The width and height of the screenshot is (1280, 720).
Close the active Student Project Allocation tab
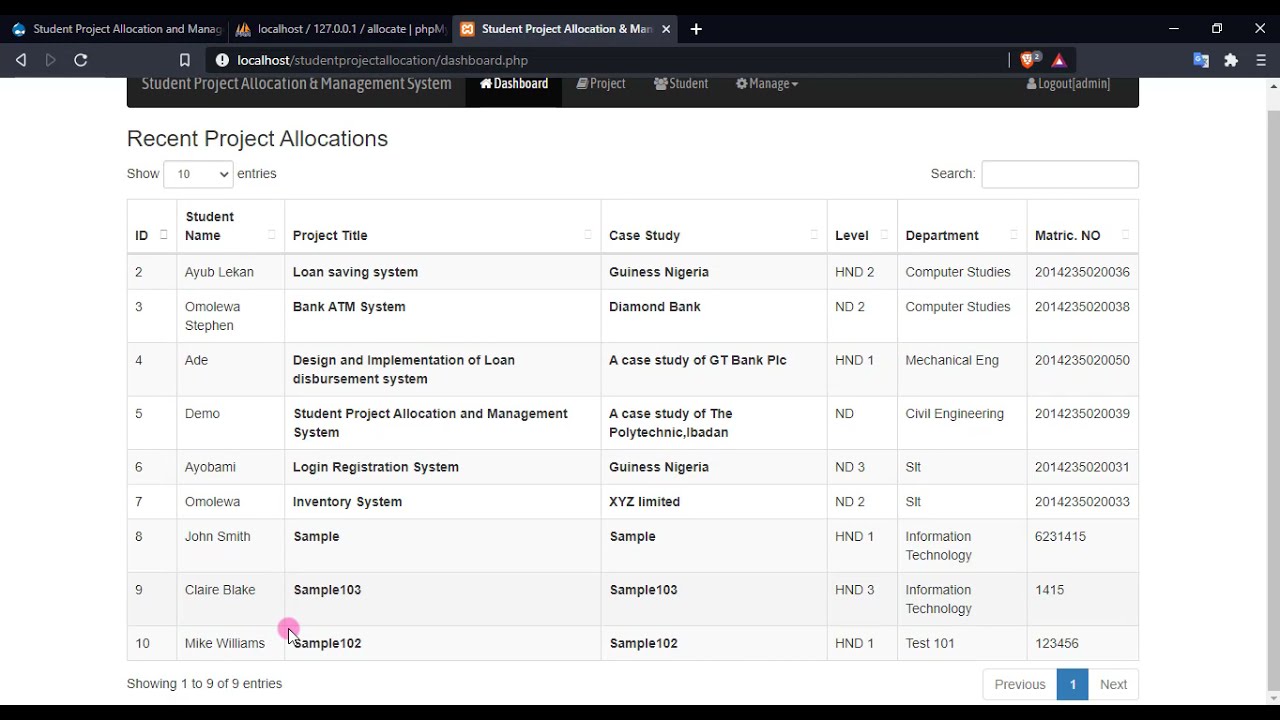click(x=667, y=29)
